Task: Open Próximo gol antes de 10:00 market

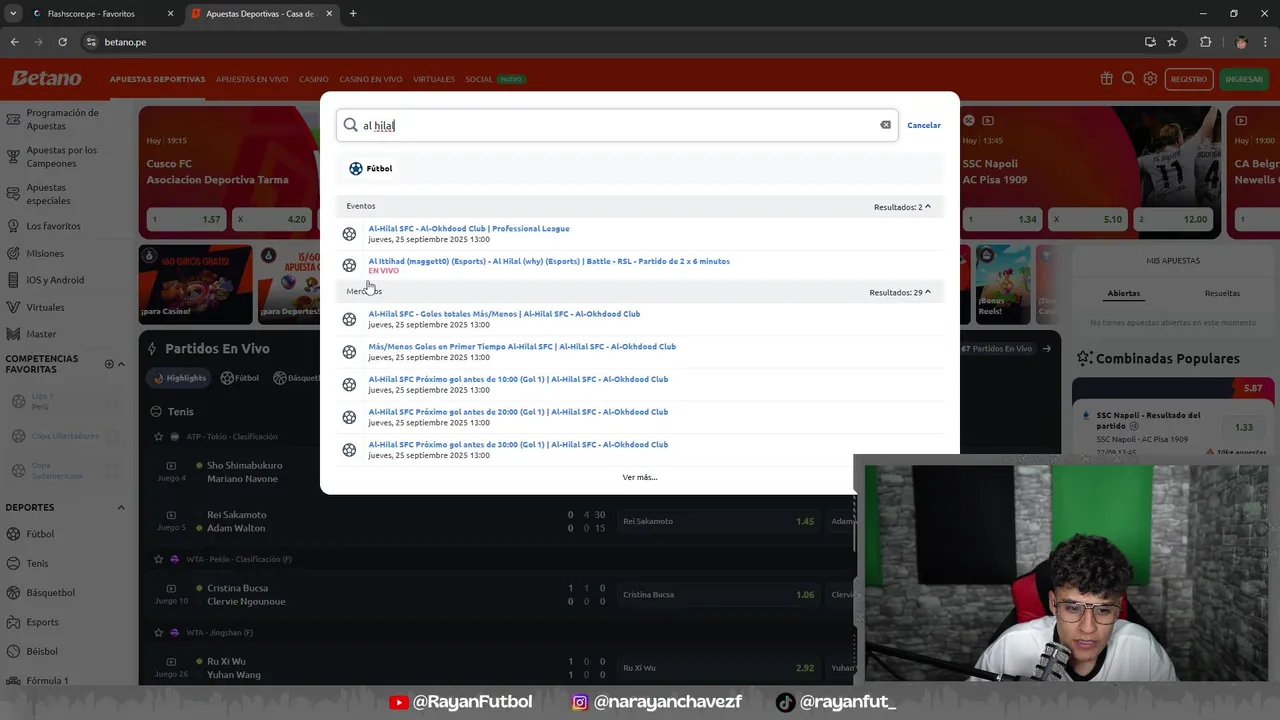Action: click(x=518, y=379)
